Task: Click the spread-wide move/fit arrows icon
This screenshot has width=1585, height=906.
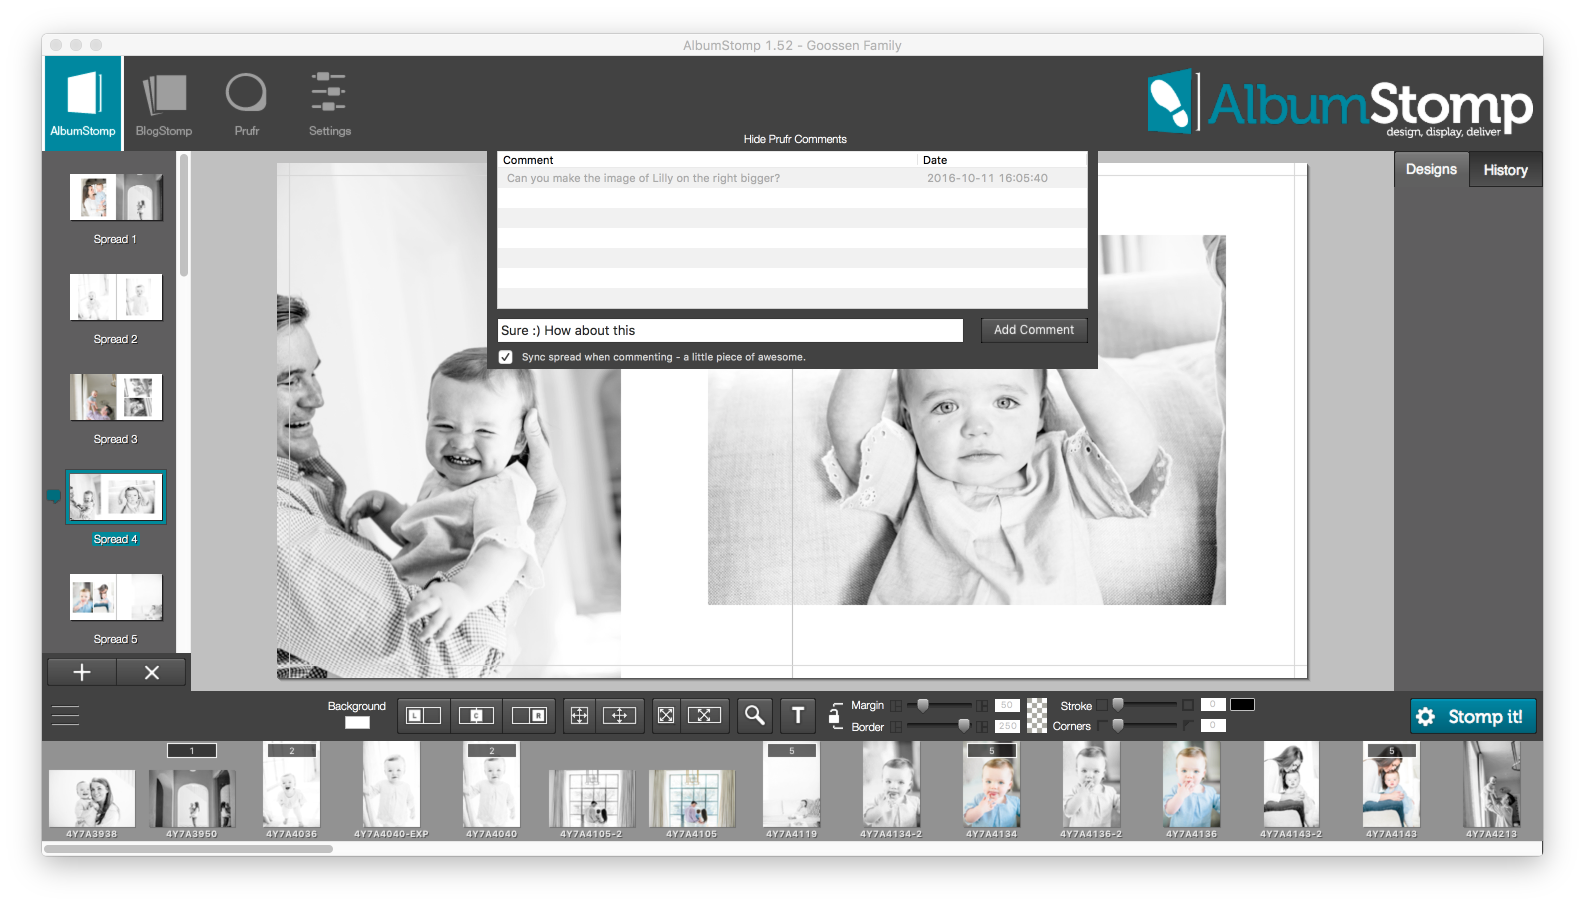Action: [x=619, y=715]
